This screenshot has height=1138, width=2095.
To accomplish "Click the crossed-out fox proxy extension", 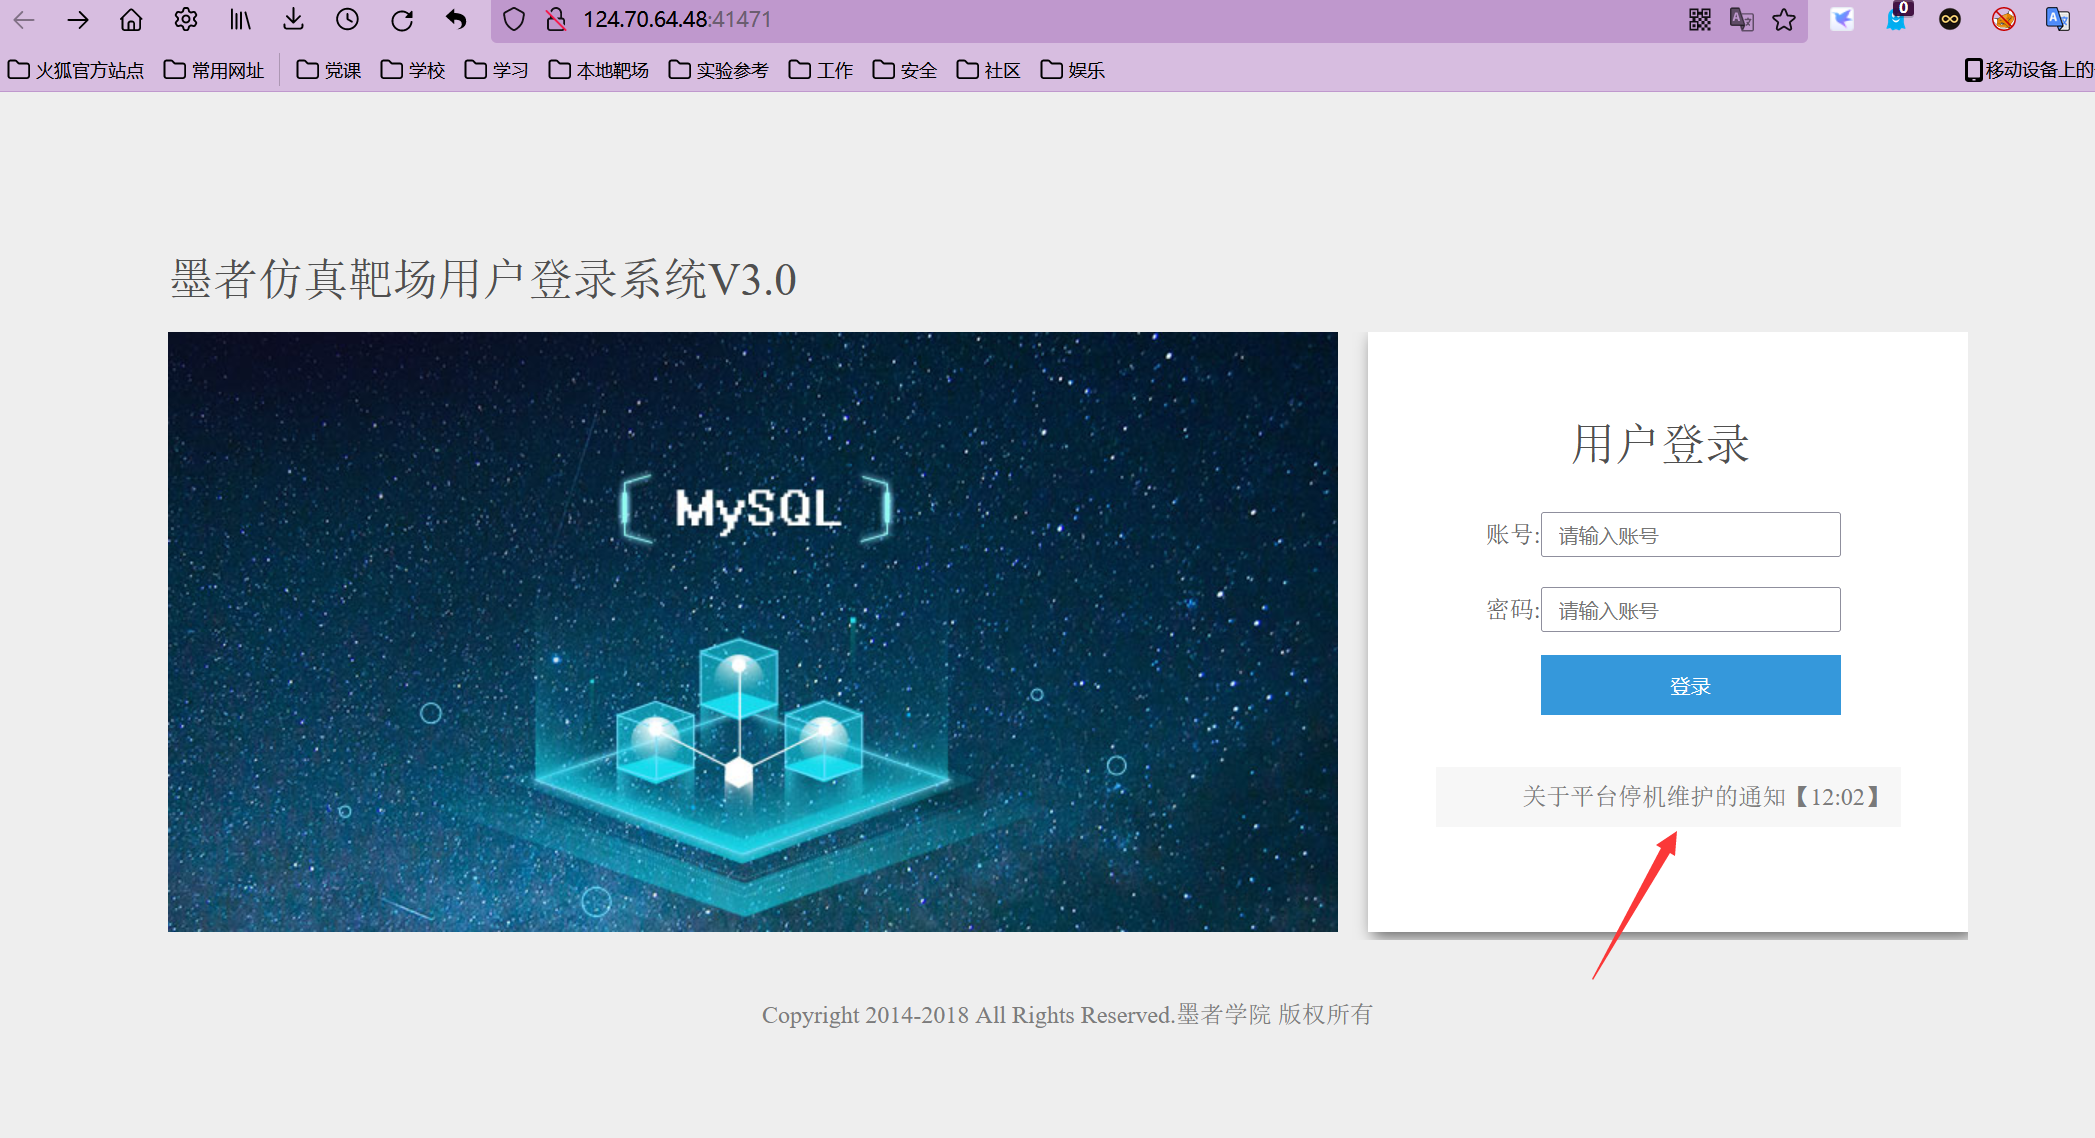I will pyautogui.click(x=2001, y=19).
